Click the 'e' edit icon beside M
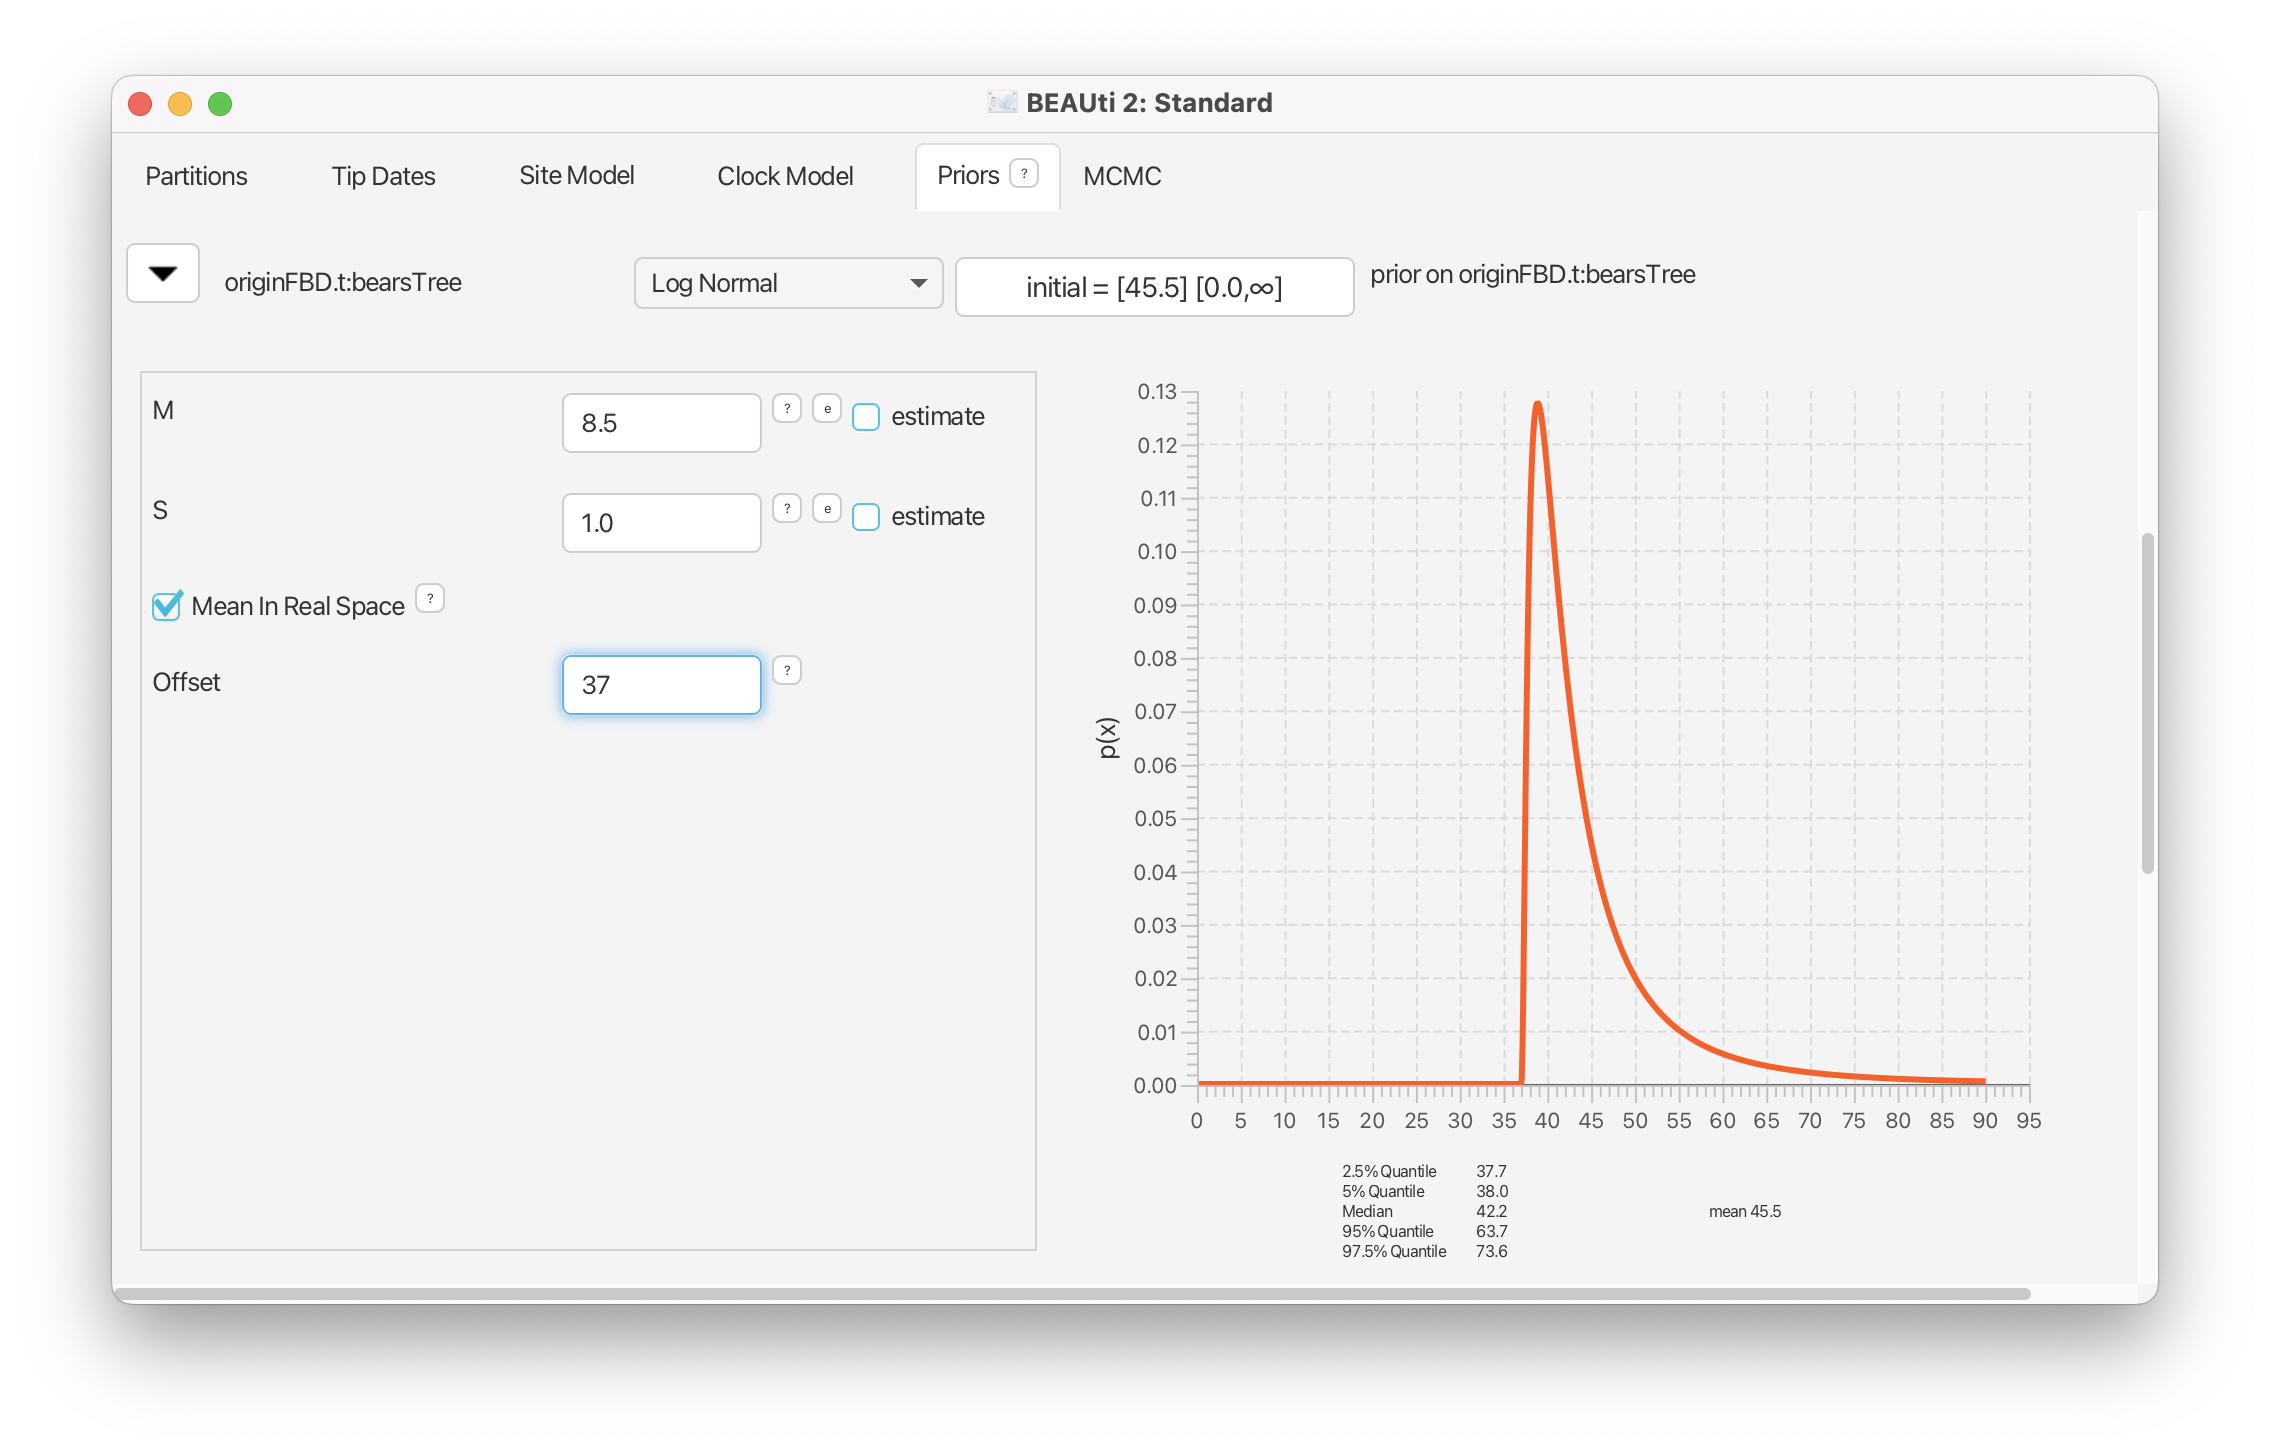This screenshot has height=1452, width=2270. [827, 408]
